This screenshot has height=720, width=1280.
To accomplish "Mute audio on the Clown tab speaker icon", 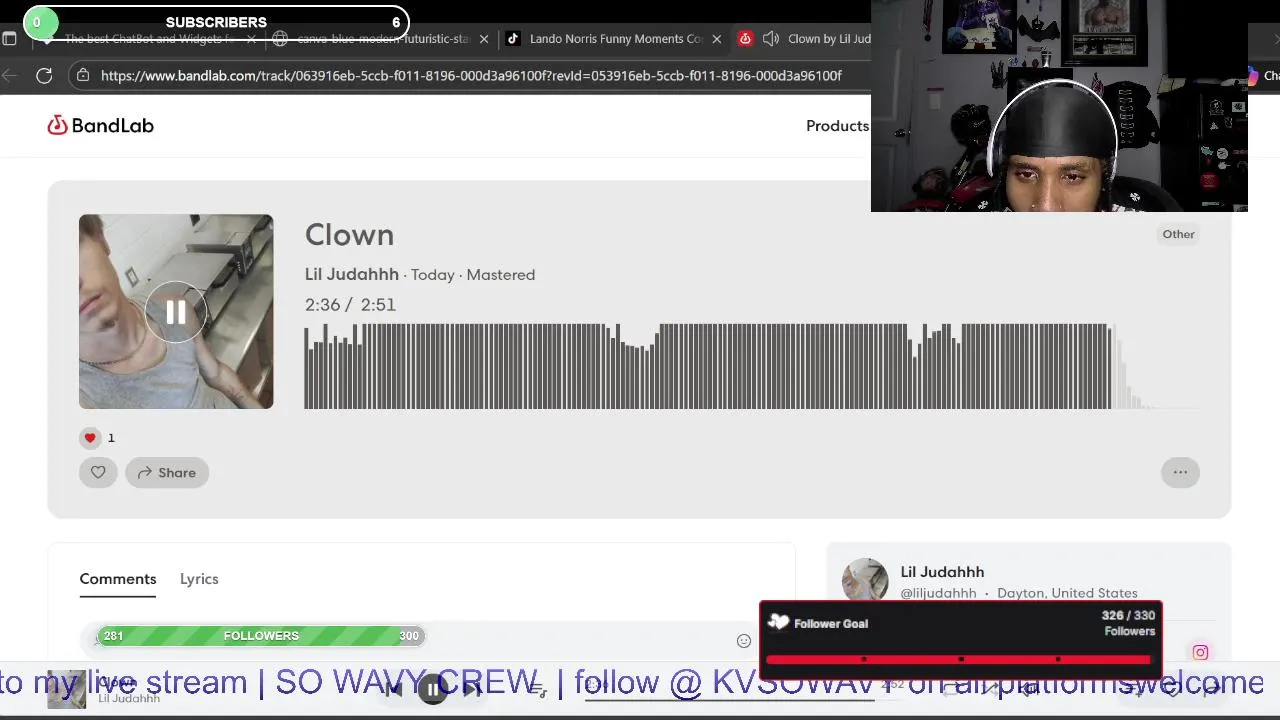I will tap(771, 39).
